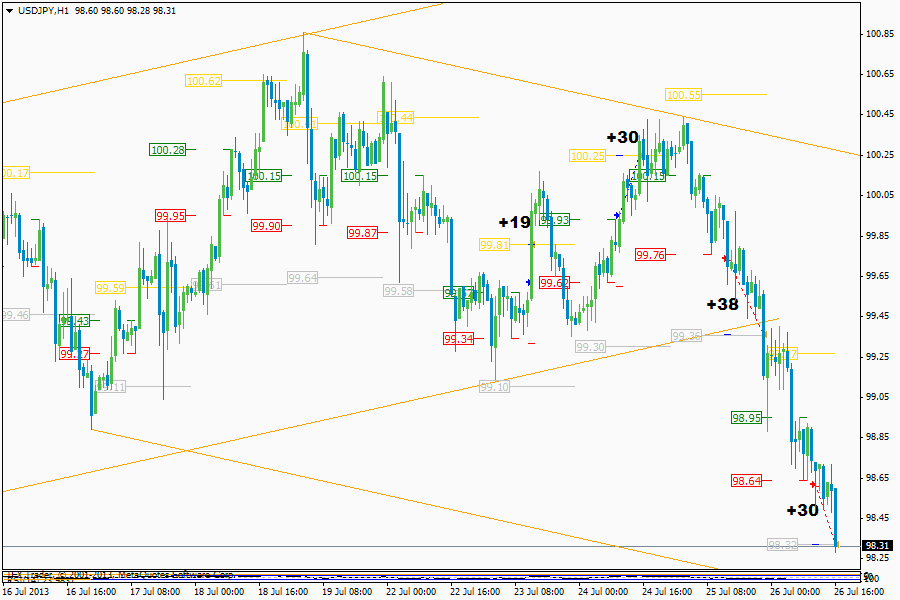Select the yellow 100.44 price label
Screen dimensions: 900x600
(395, 118)
